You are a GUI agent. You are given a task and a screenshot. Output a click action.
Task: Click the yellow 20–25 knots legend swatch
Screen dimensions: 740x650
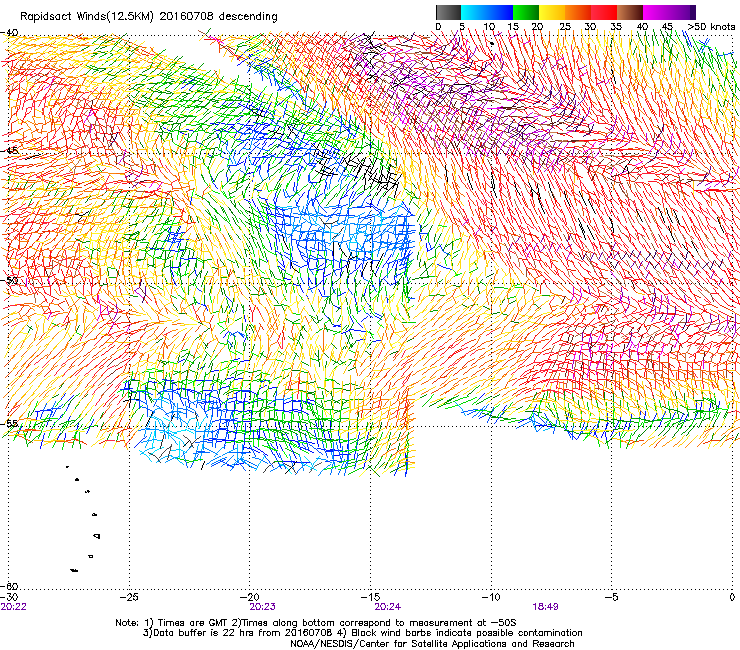click(552, 12)
